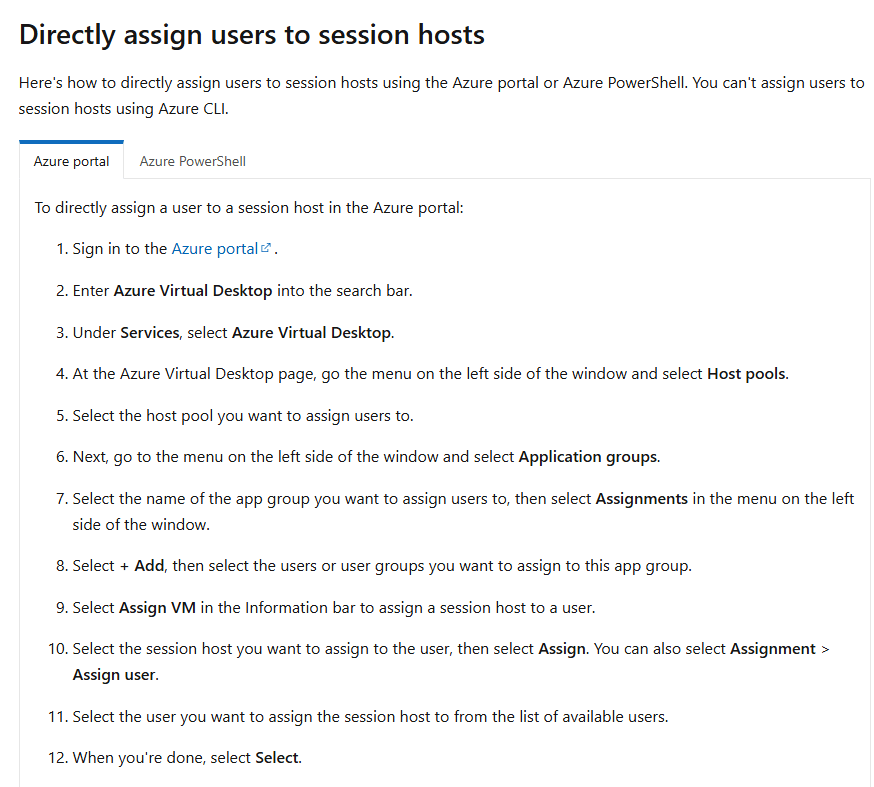Click the intro line 'To directly assign a user'
This screenshot has width=874, height=787.
tap(249, 208)
